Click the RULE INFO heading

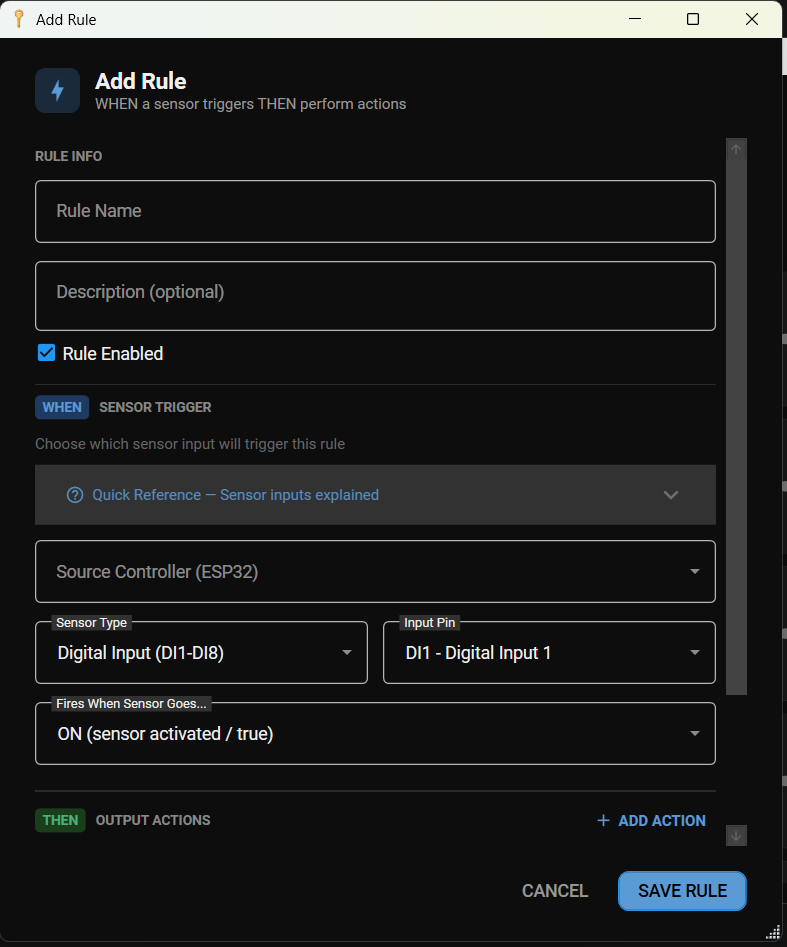pos(68,156)
